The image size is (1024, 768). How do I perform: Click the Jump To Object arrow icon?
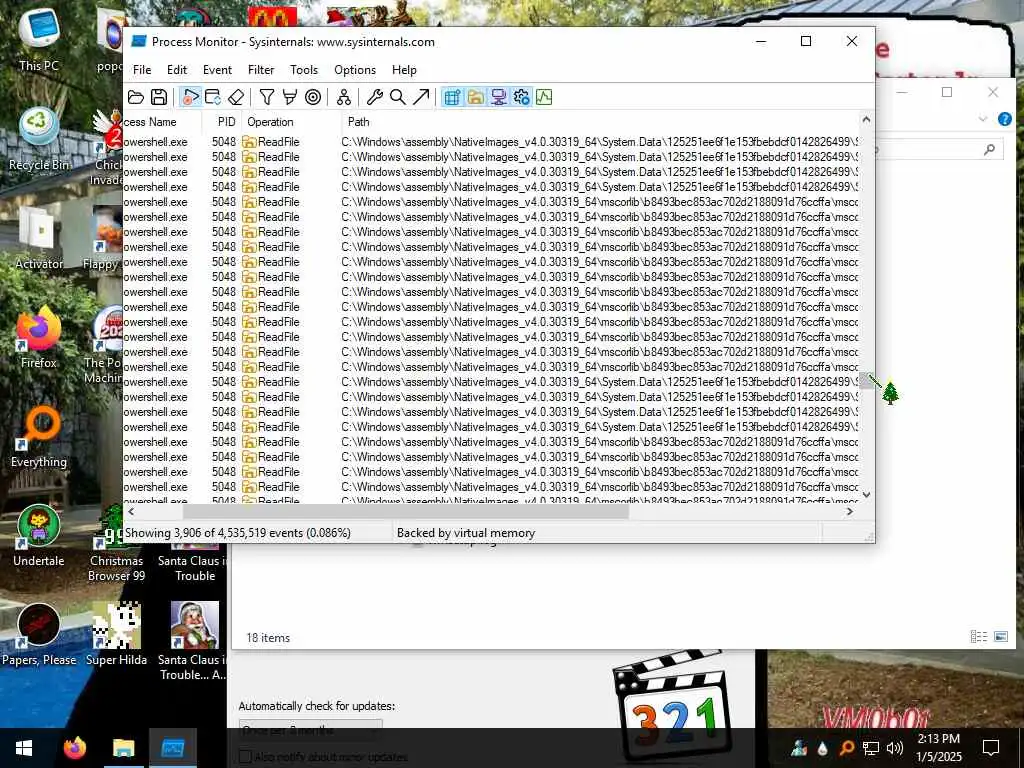pyautogui.click(x=421, y=97)
